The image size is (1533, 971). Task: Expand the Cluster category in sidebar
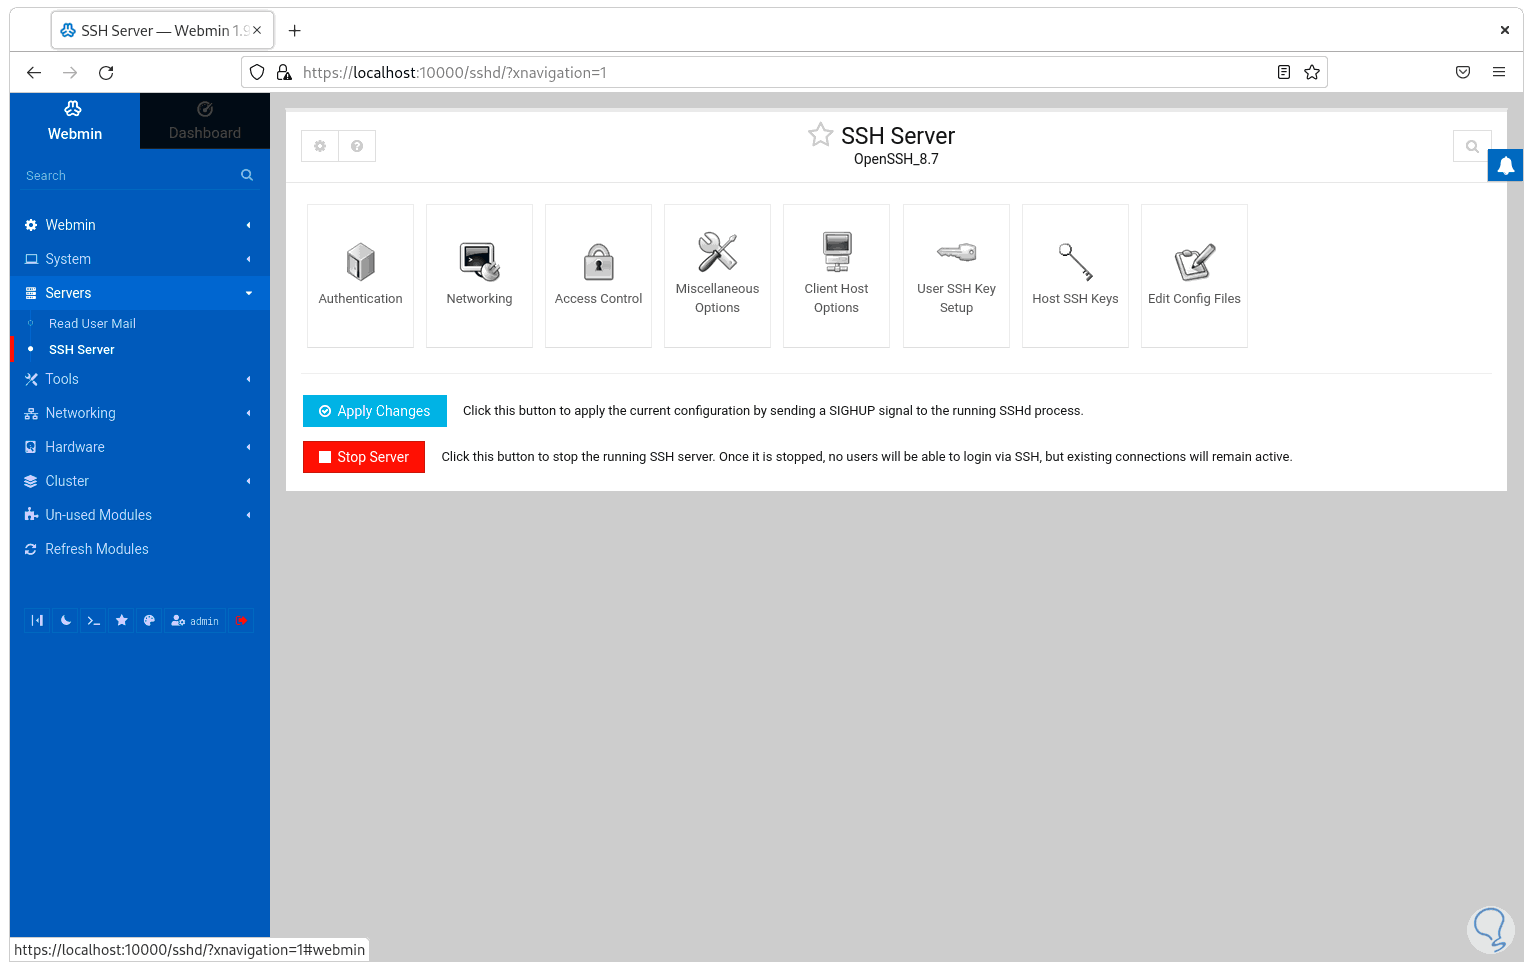[140, 481]
